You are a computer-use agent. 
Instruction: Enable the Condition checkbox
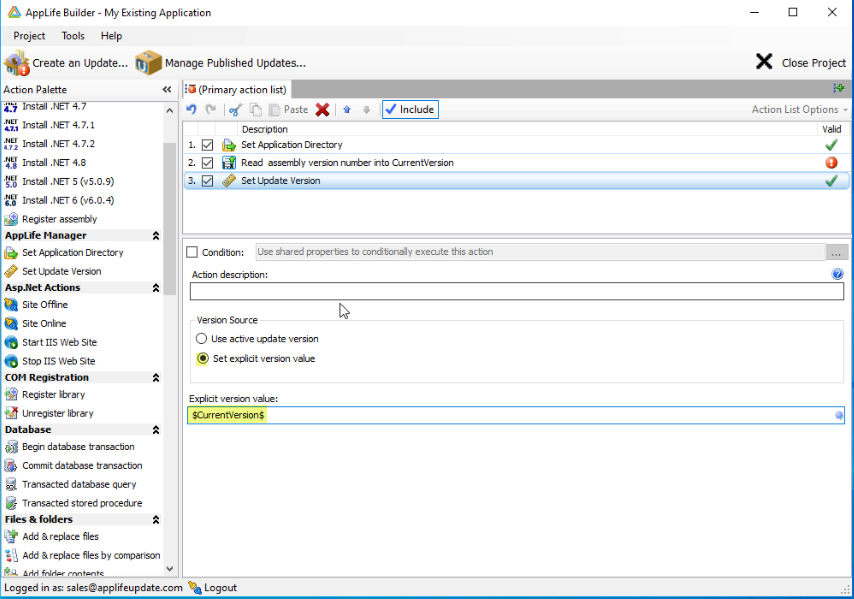[192, 252]
